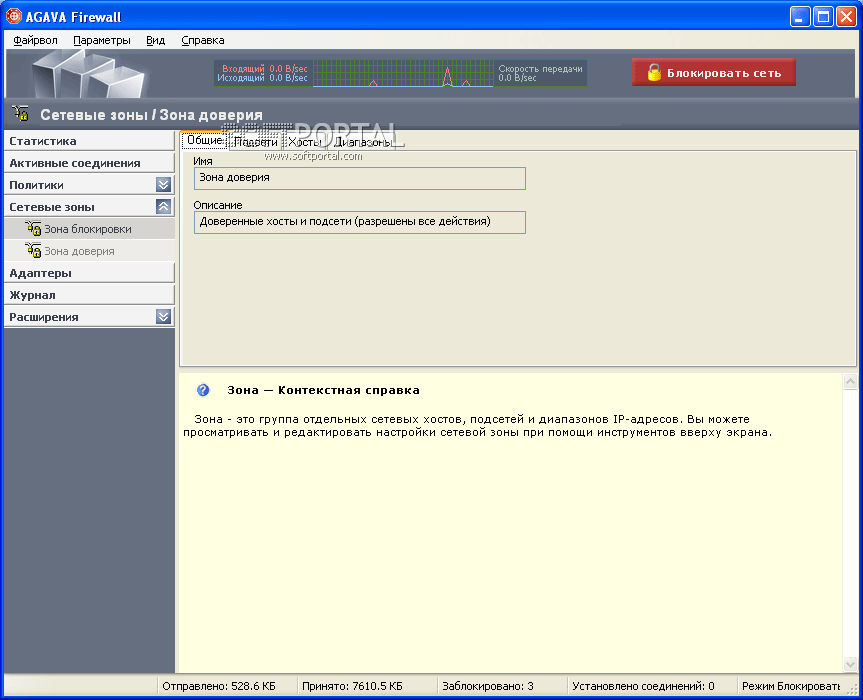Open the Статистика section
Image resolution: width=863 pixels, height=700 pixels.
(89, 141)
